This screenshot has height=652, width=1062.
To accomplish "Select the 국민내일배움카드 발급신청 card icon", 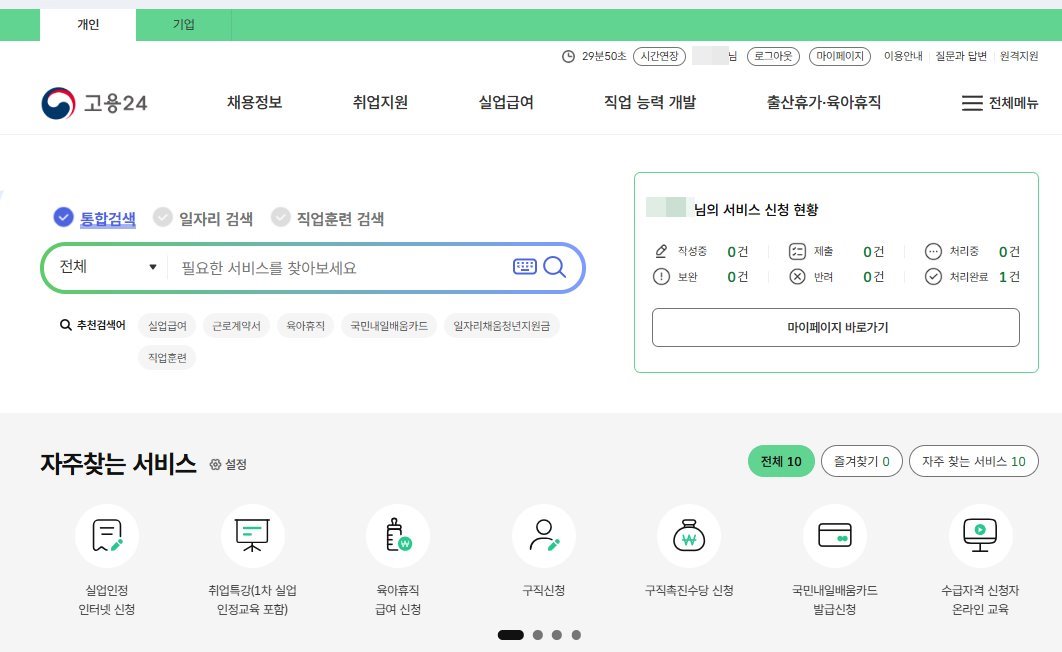I will coord(835,536).
